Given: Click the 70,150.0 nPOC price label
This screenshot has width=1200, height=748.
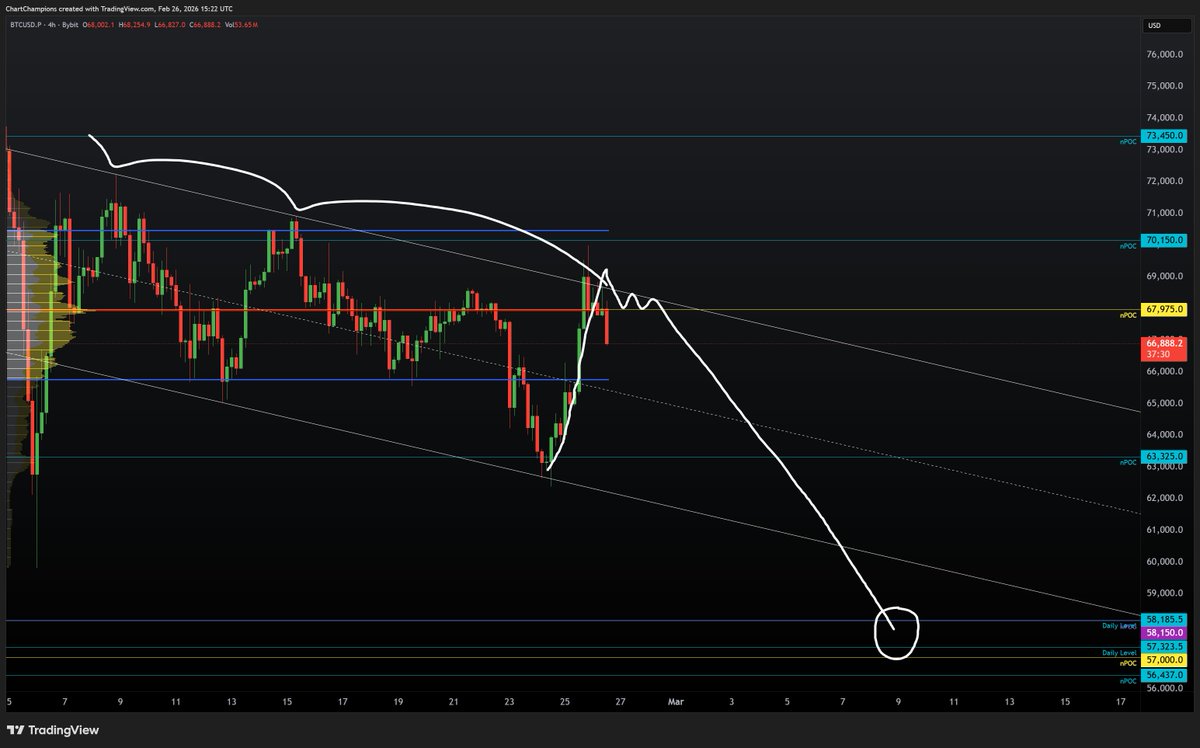Looking at the screenshot, I should tap(1165, 240).
